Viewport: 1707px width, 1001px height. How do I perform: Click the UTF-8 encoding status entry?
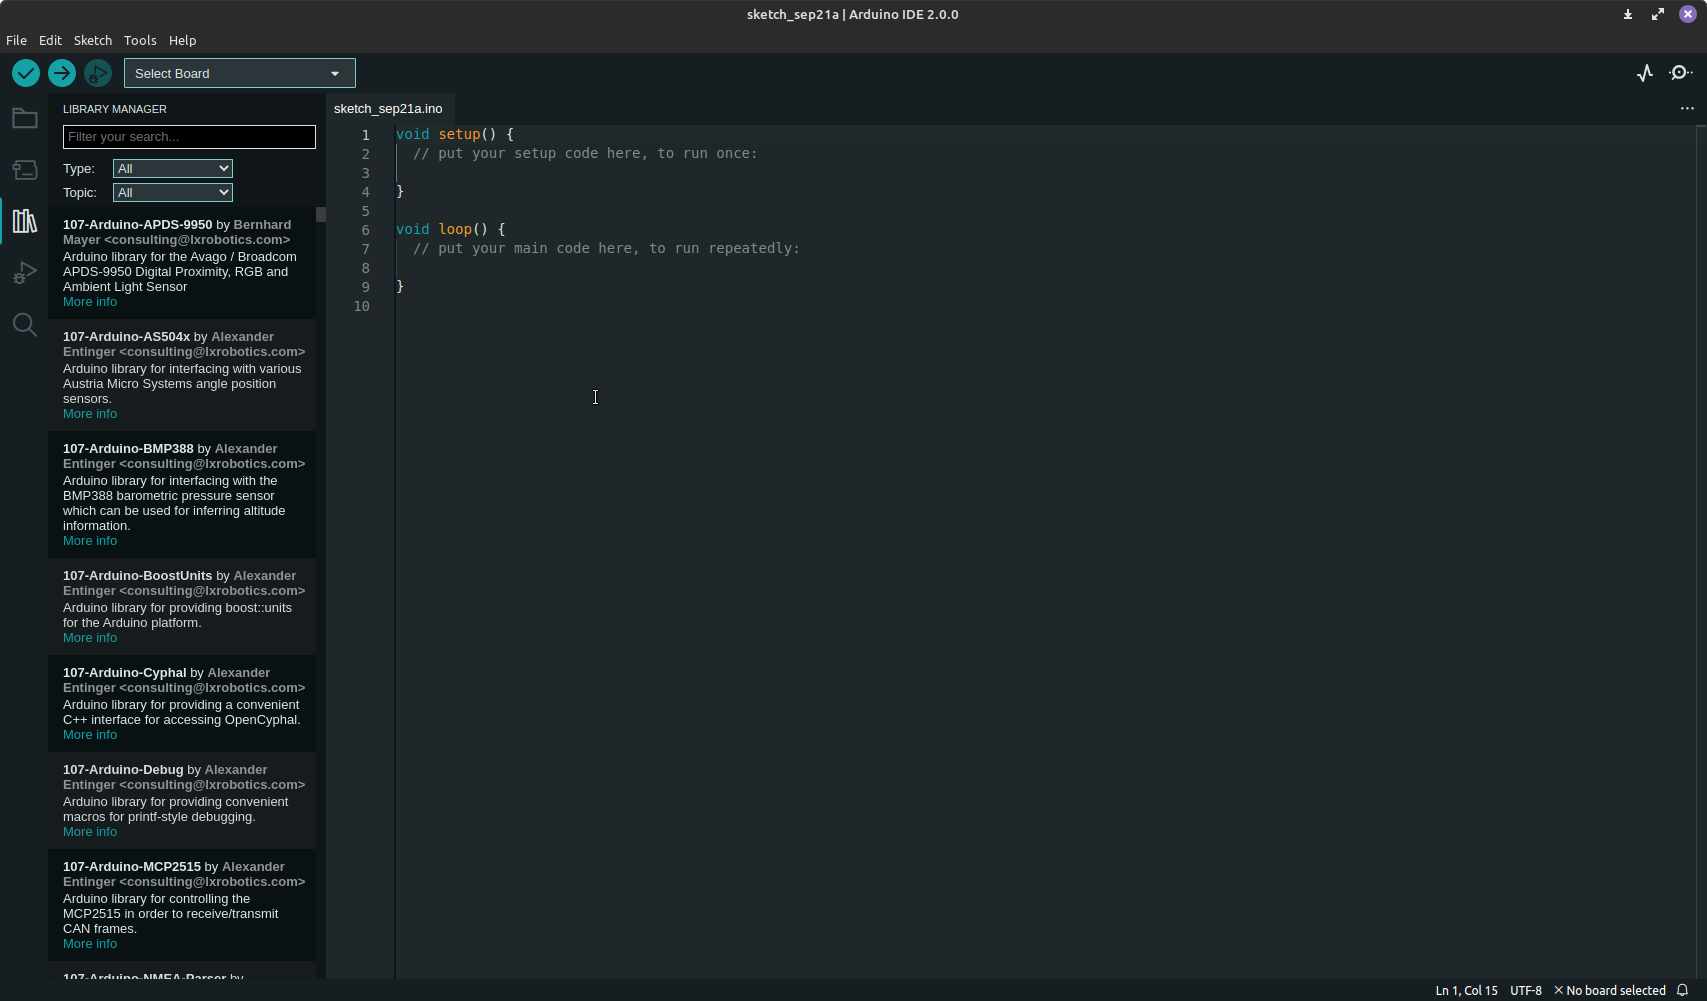[x=1526, y=990]
